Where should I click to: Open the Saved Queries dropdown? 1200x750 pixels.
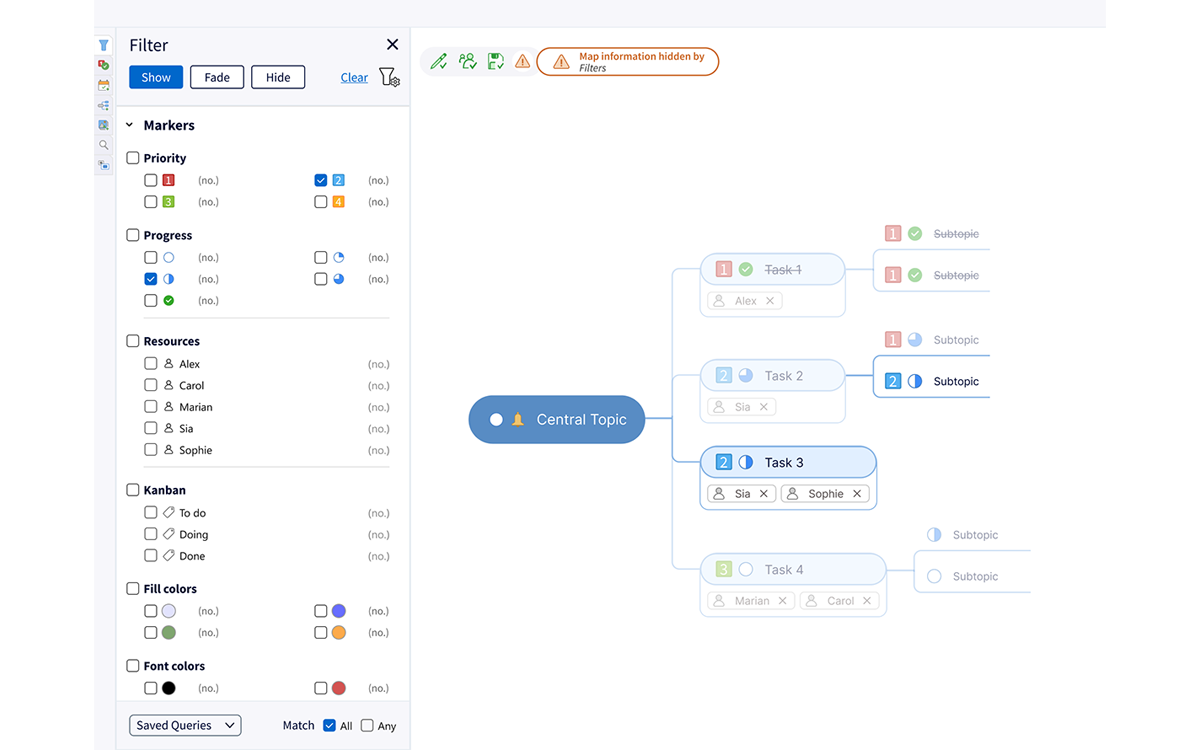tap(185, 725)
